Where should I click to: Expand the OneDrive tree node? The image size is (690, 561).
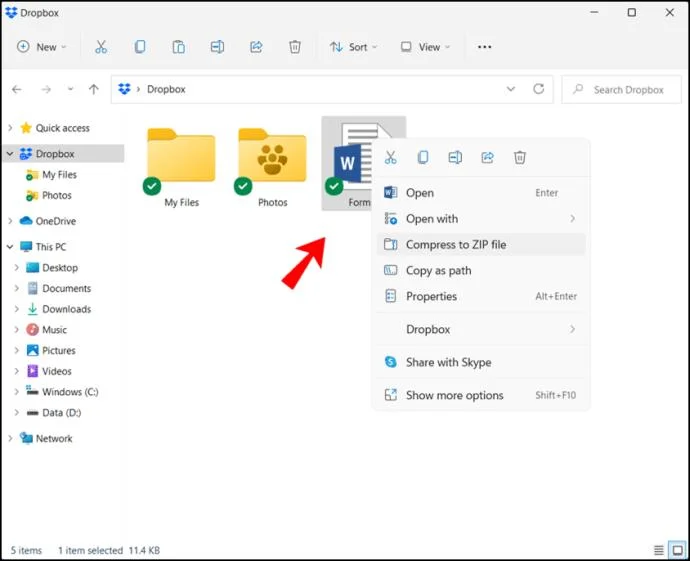tap(10, 221)
